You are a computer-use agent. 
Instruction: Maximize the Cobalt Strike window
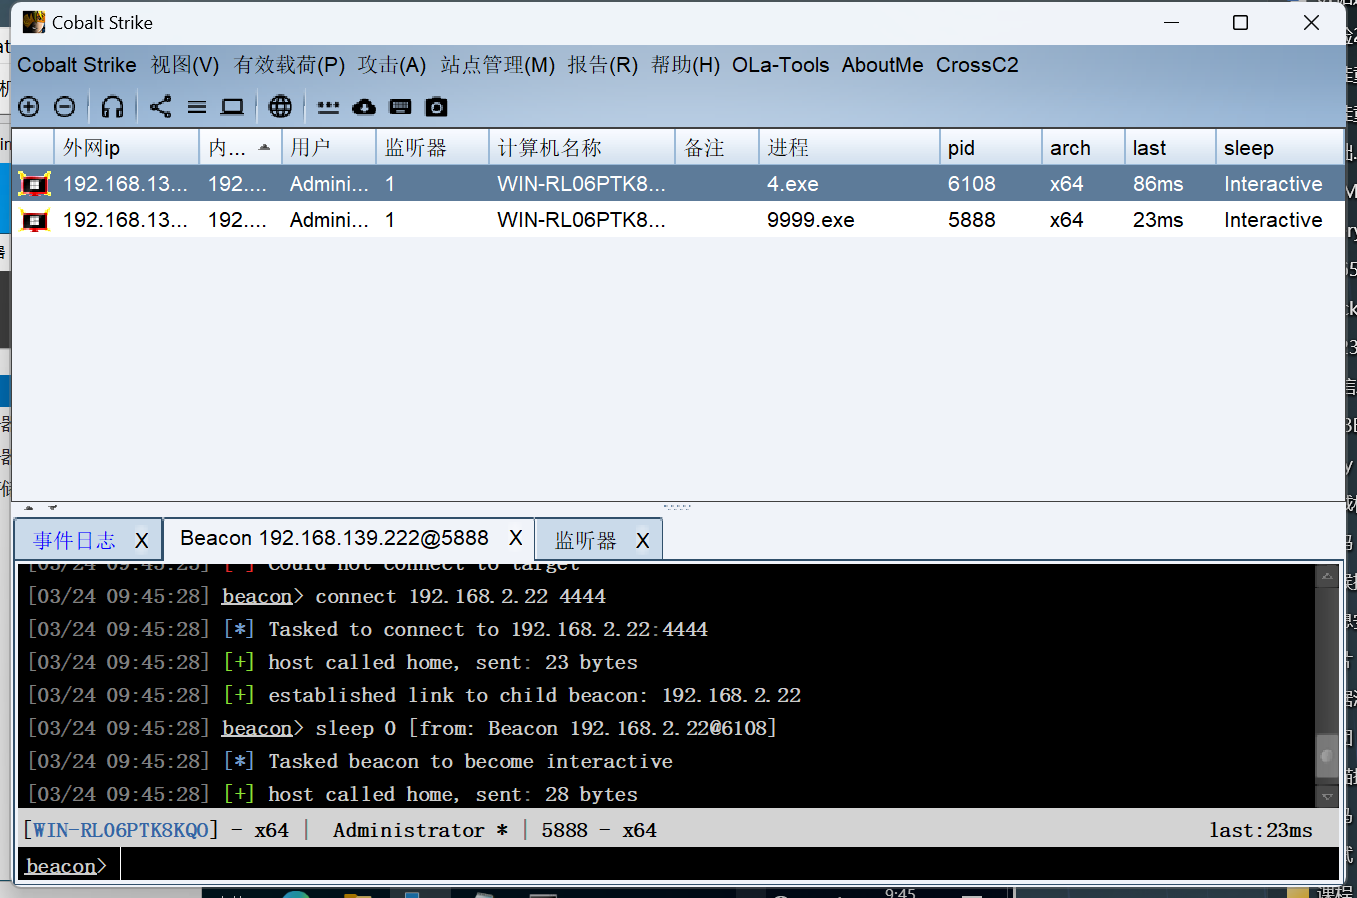(1241, 22)
